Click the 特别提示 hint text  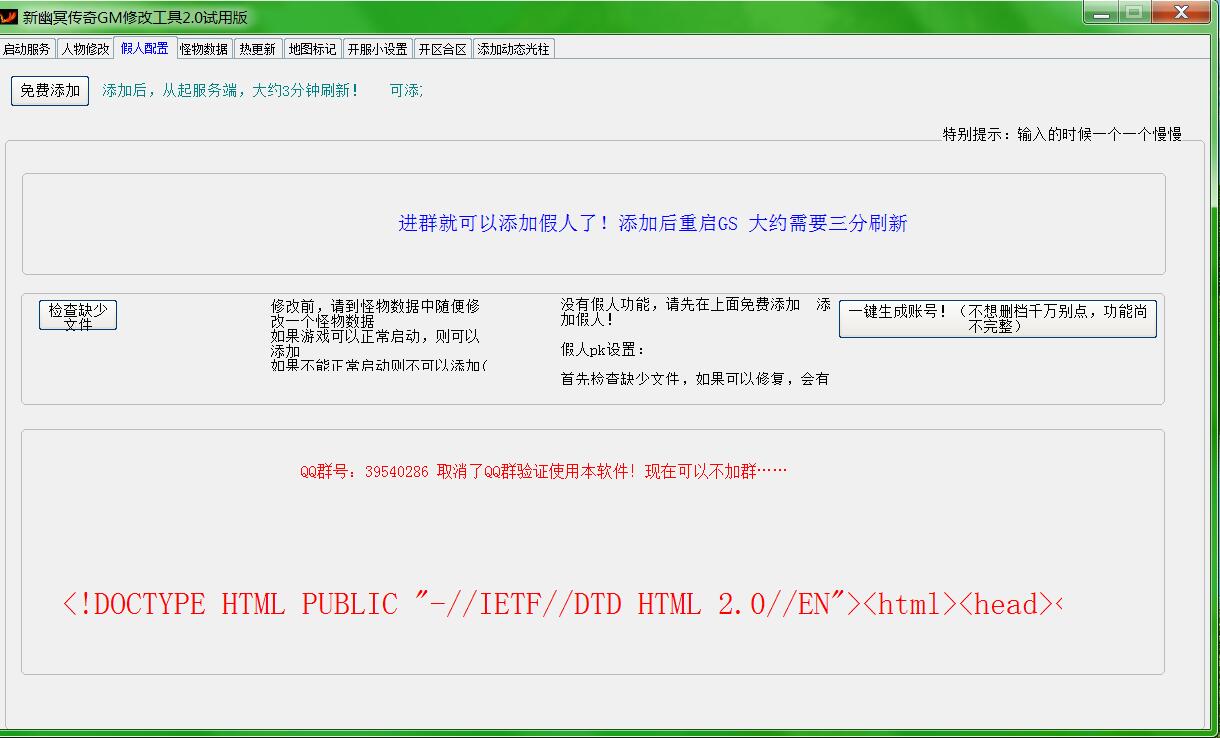click(1061, 134)
